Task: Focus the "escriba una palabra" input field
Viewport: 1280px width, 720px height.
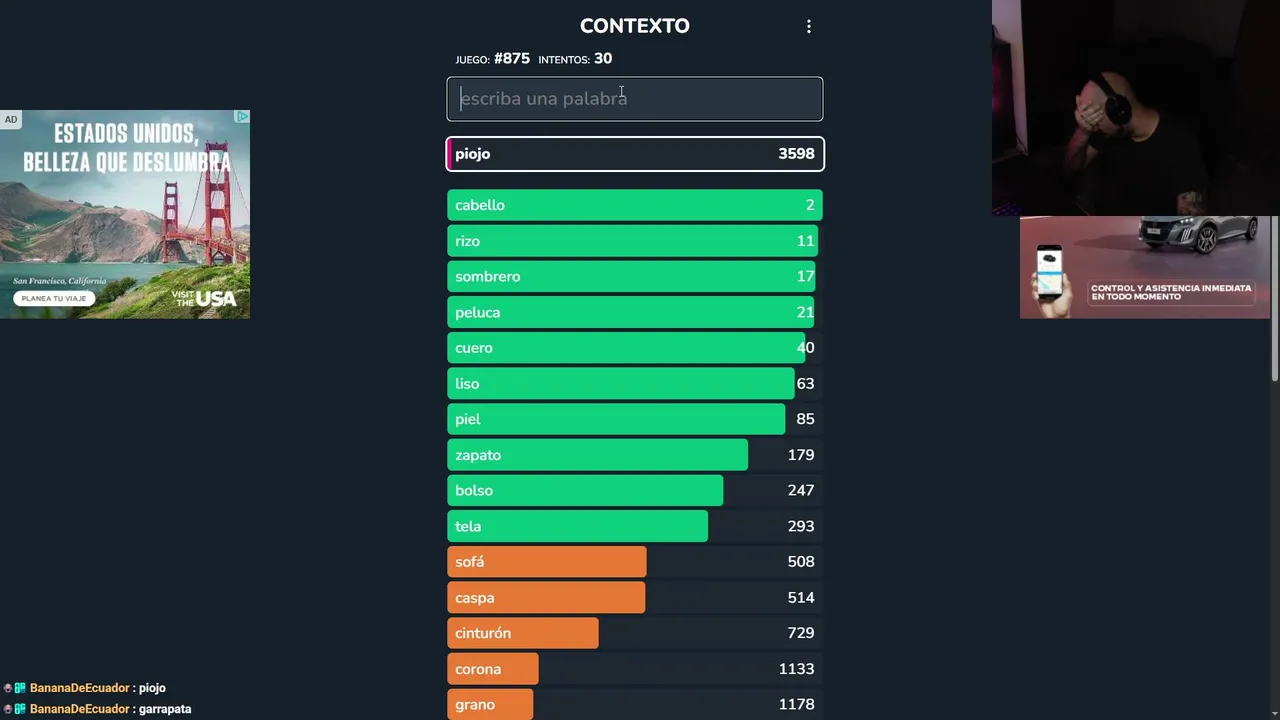Action: (x=635, y=99)
